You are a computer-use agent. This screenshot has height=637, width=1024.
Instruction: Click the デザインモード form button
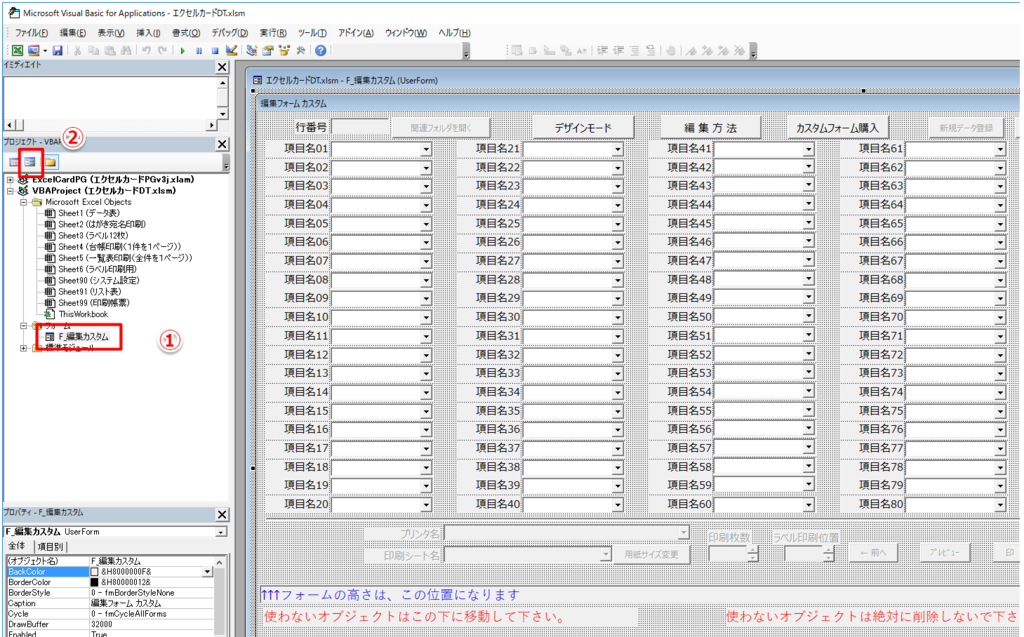point(583,127)
